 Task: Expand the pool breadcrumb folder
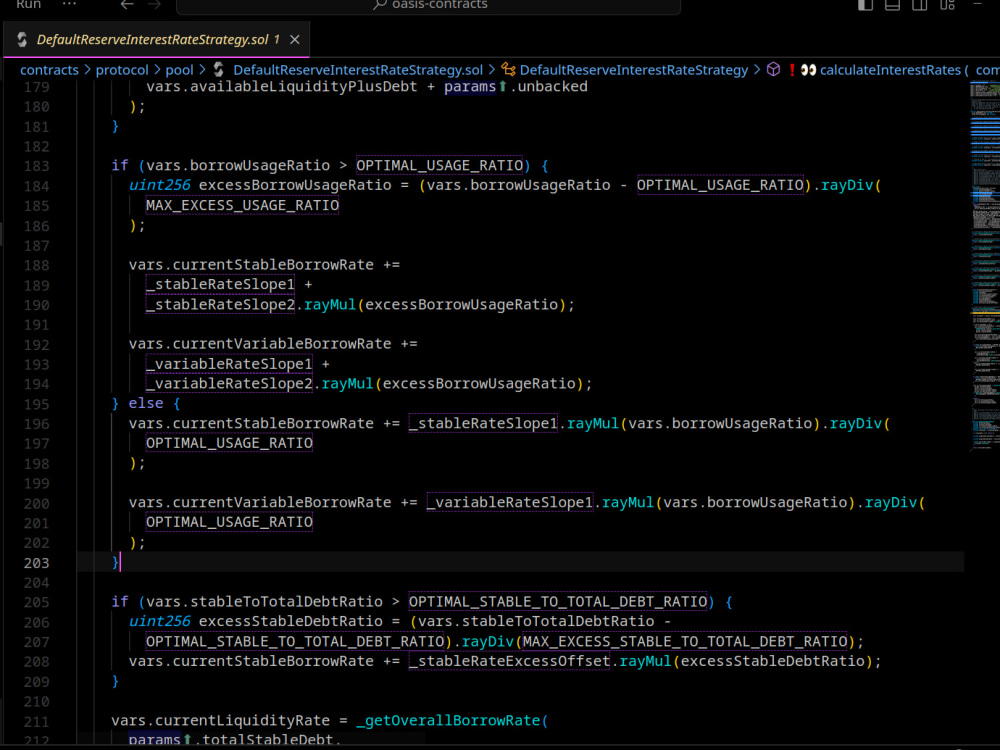pos(179,70)
